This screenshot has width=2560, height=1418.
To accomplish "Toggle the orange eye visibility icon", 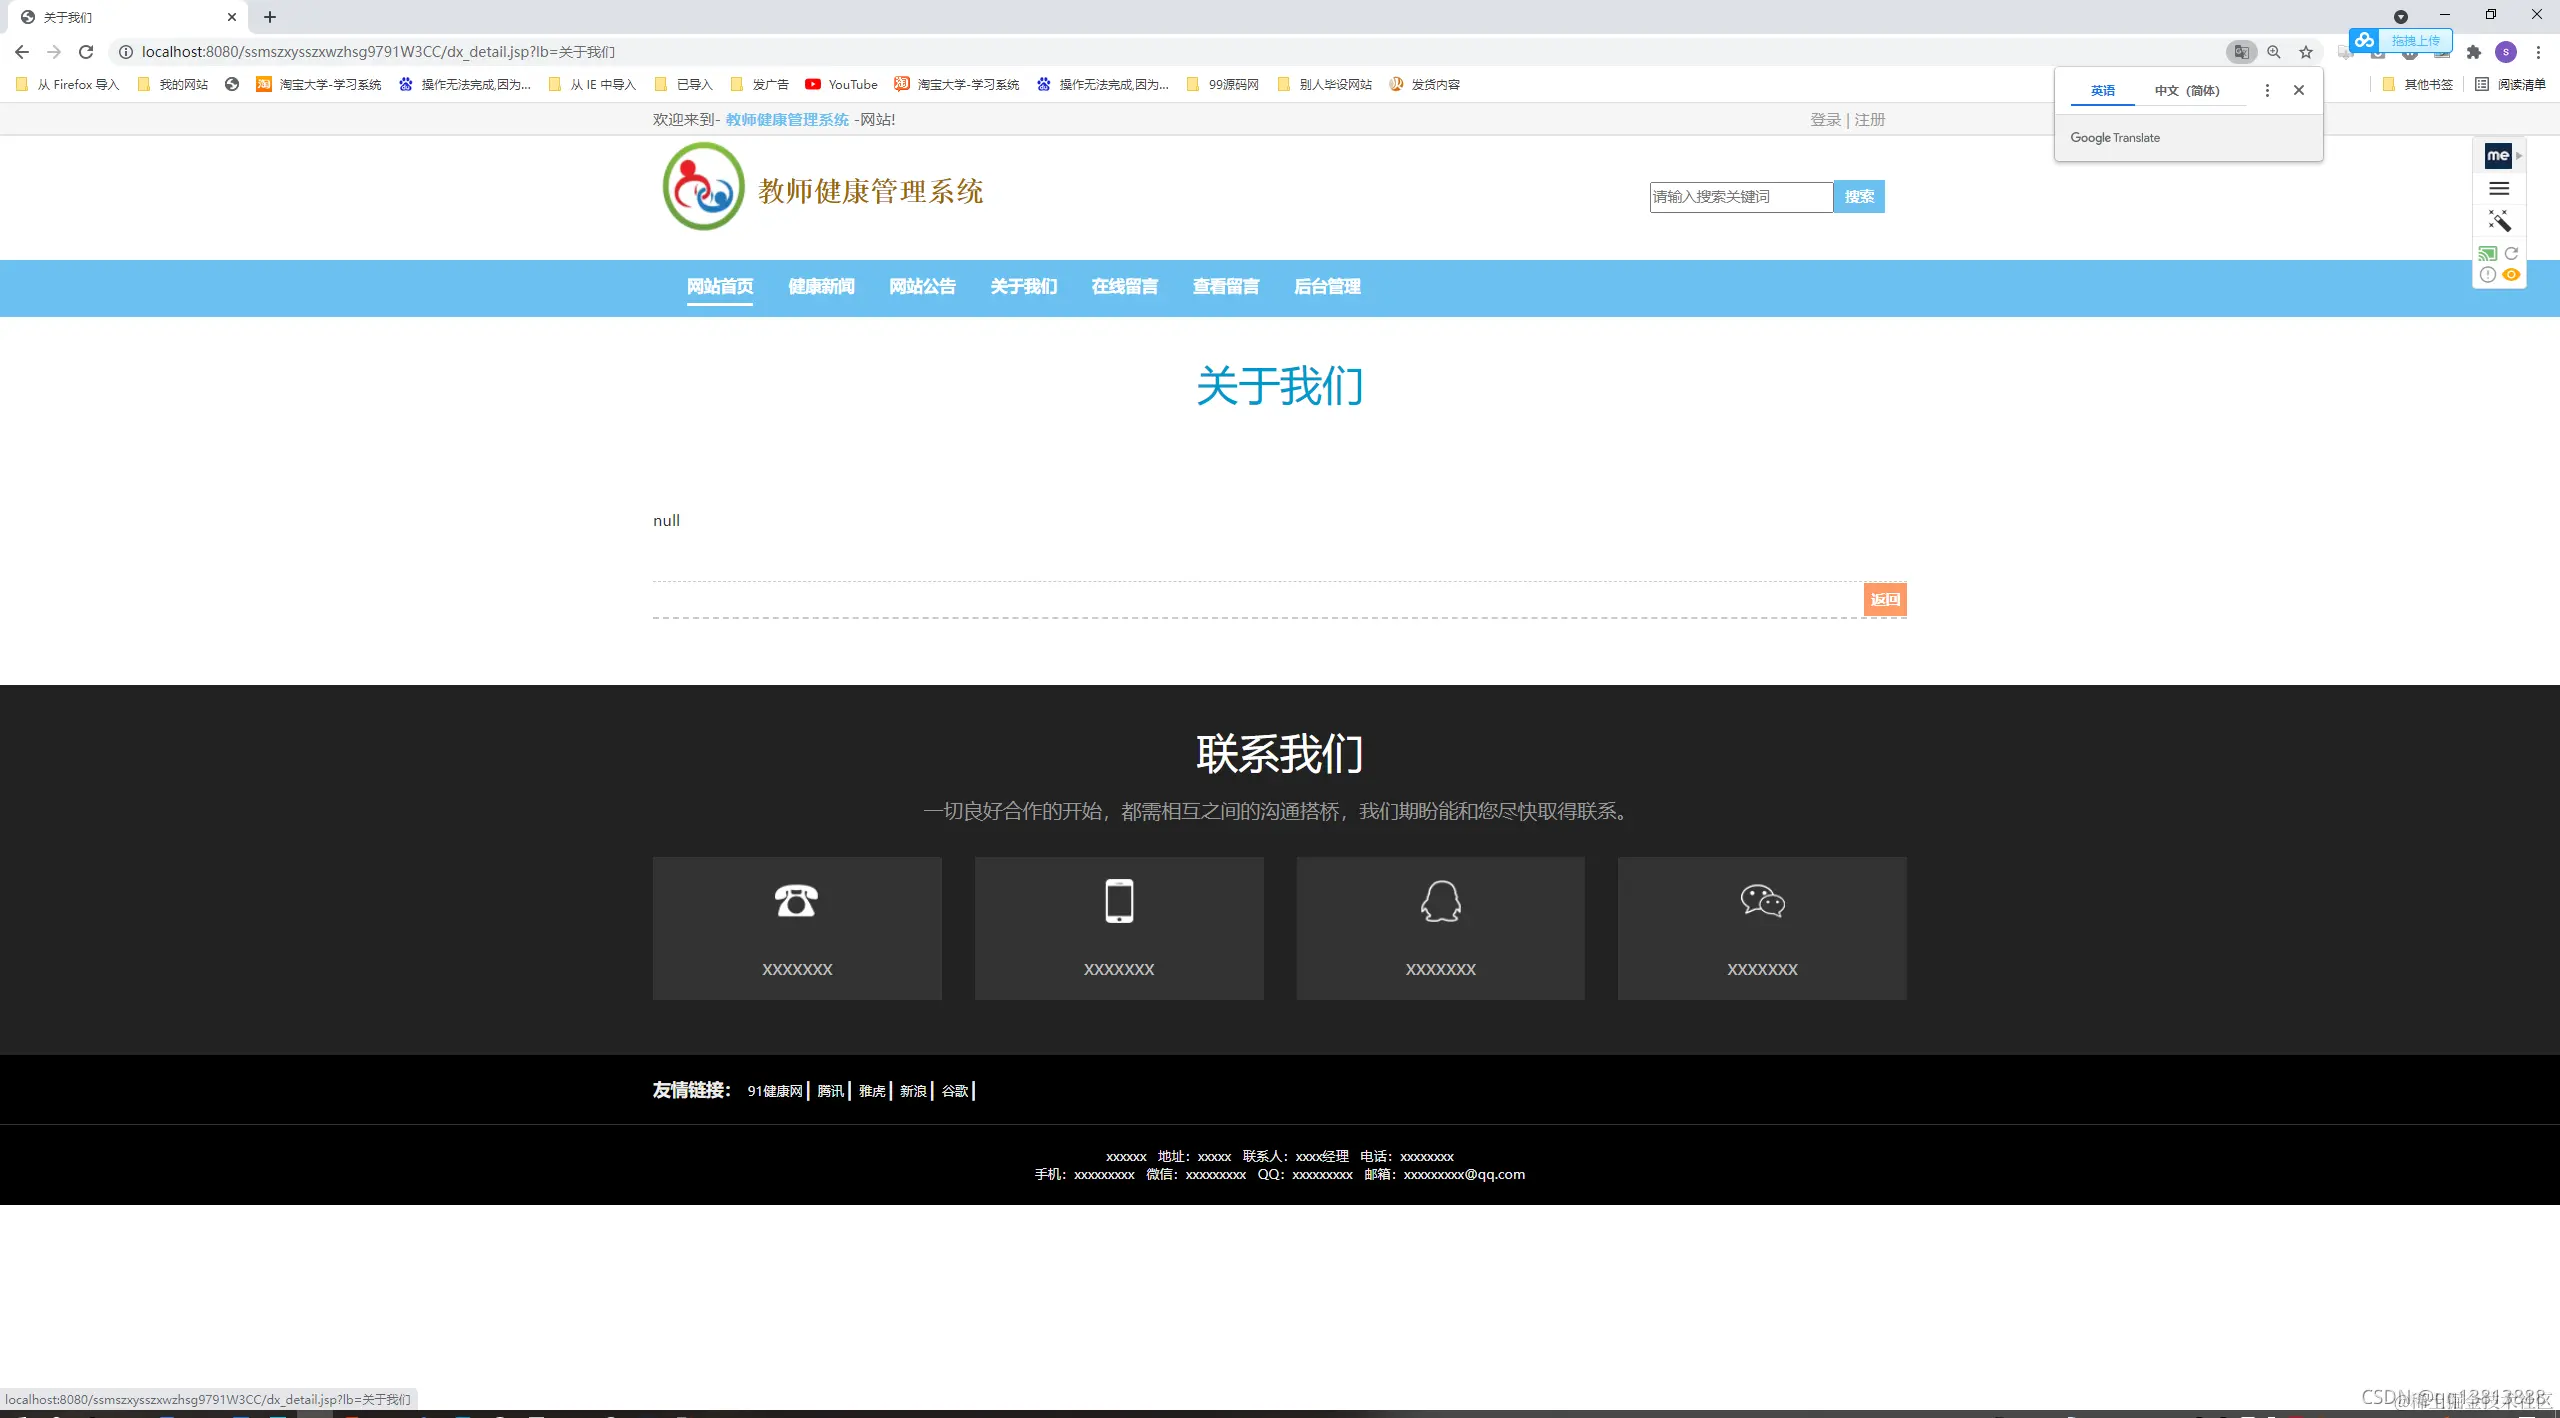I will 2511,273.
